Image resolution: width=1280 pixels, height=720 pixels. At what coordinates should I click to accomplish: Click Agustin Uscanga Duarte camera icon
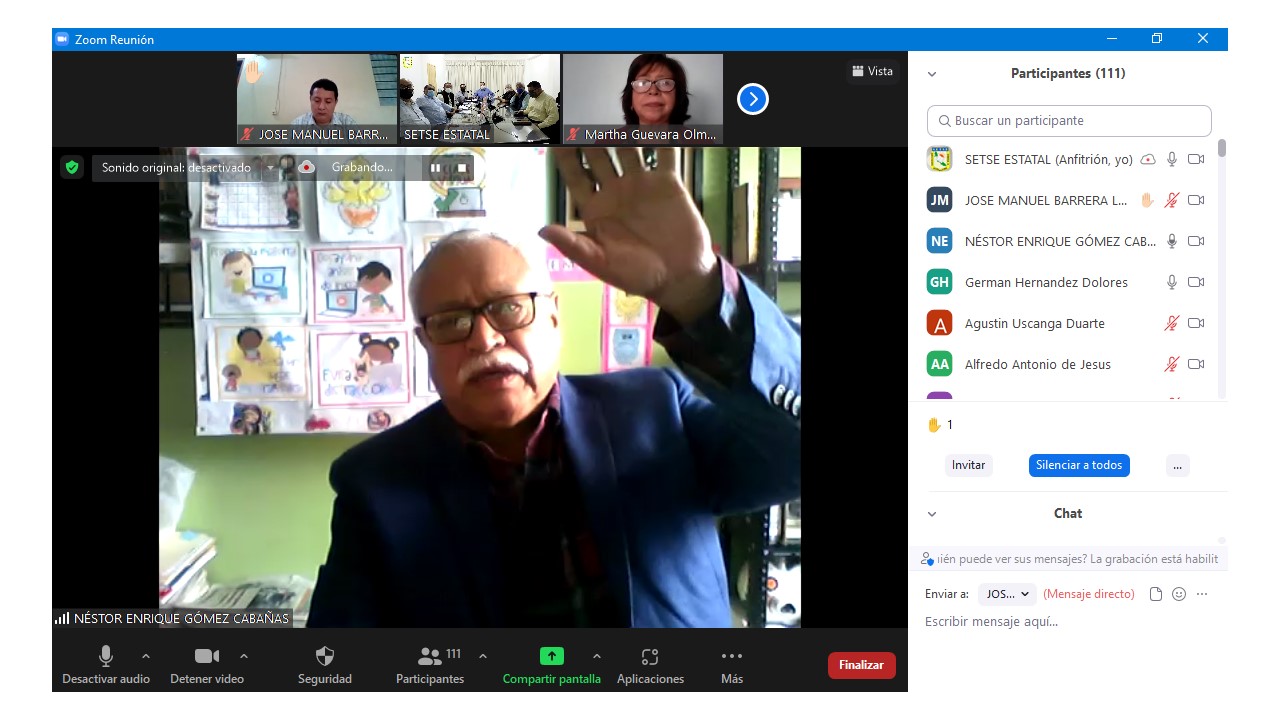[1196, 323]
